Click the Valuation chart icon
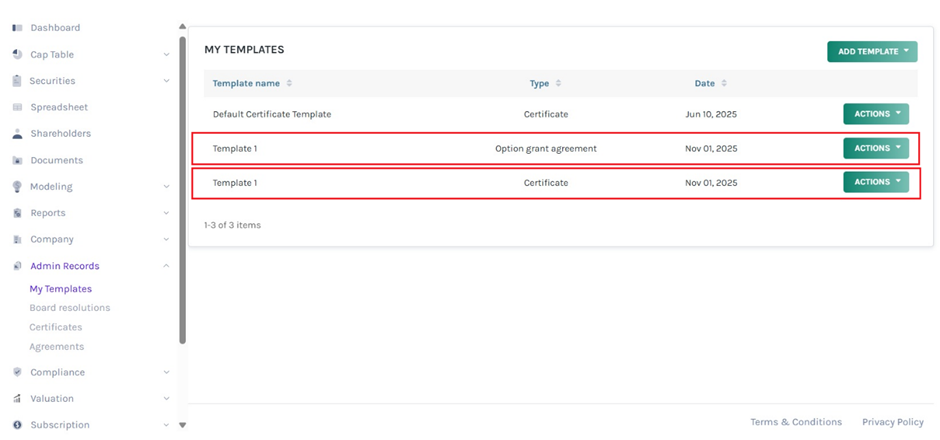The width and height of the screenshot is (940, 440). click(x=17, y=398)
